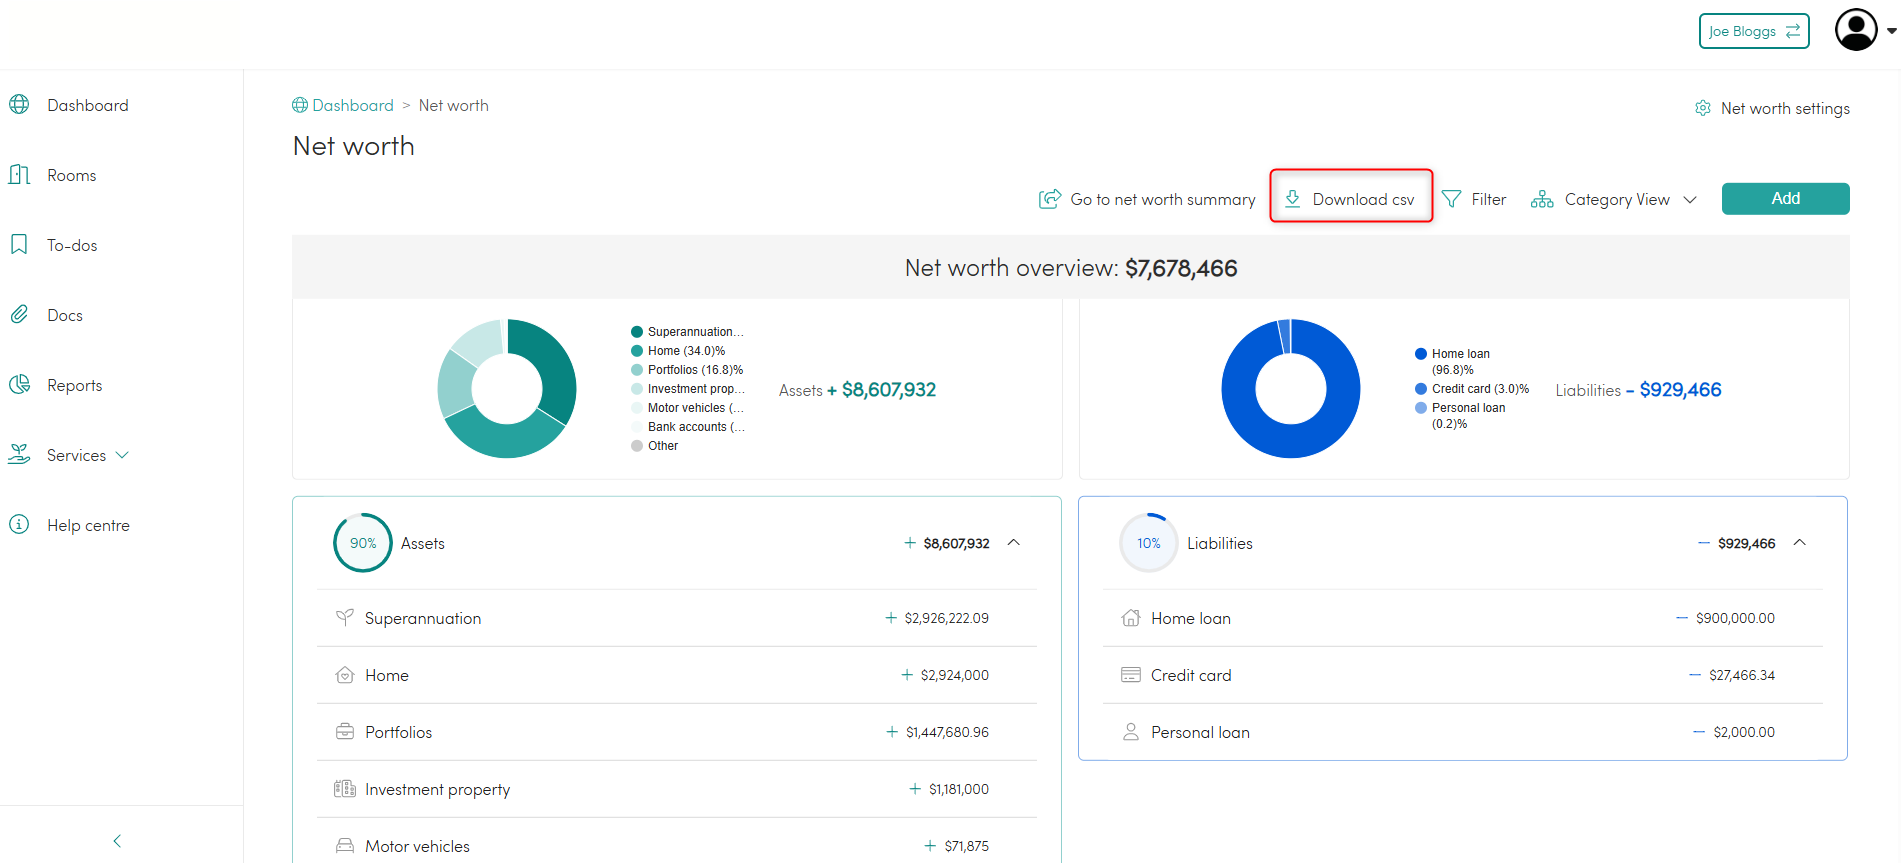This screenshot has width=1901, height=863.
Task: Open Reports in the sidebar
Action: point(75,385)
